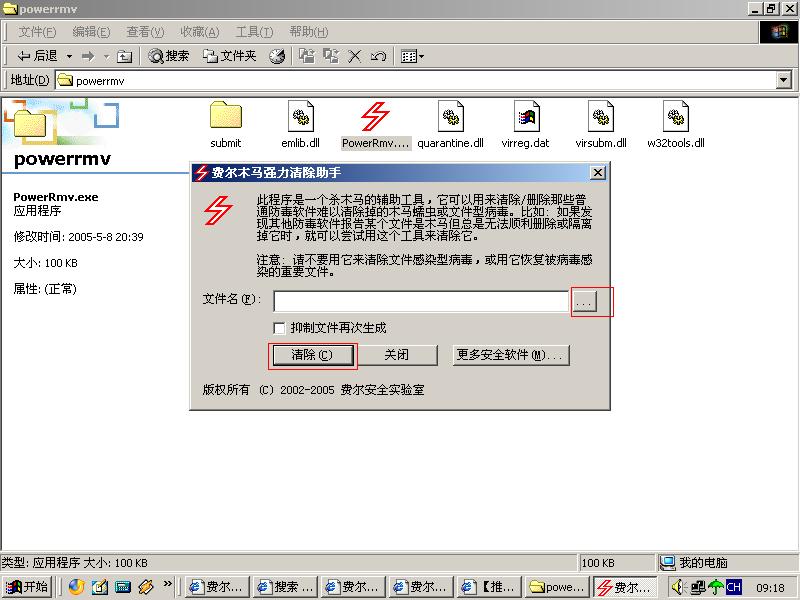Viewport: 800px width, 600px height.
Task: Select the PowerRmv.exe file icon
Action: point(376,116)
